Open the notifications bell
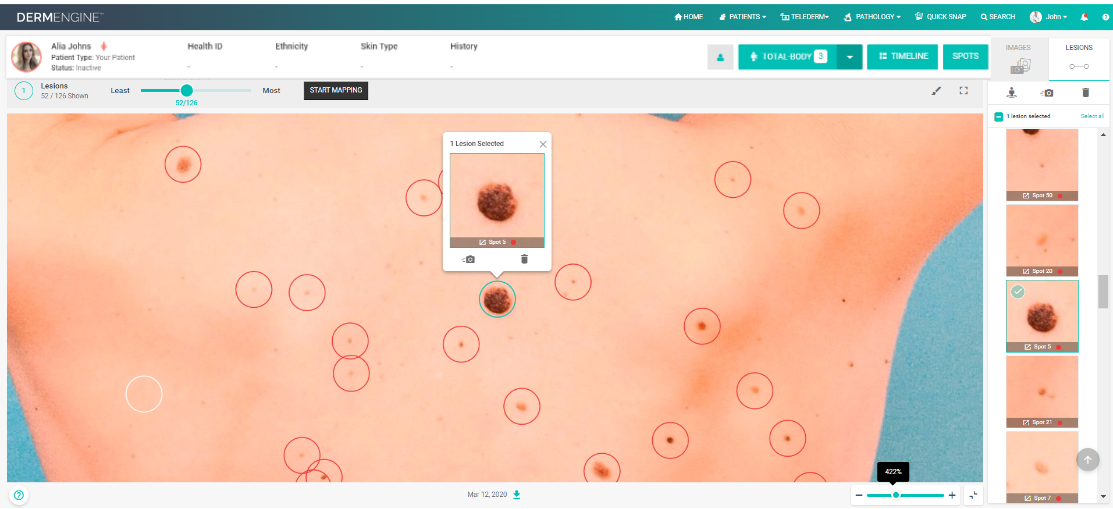The height and width of the screenshot is (509, 1113). coord(1084,16)
